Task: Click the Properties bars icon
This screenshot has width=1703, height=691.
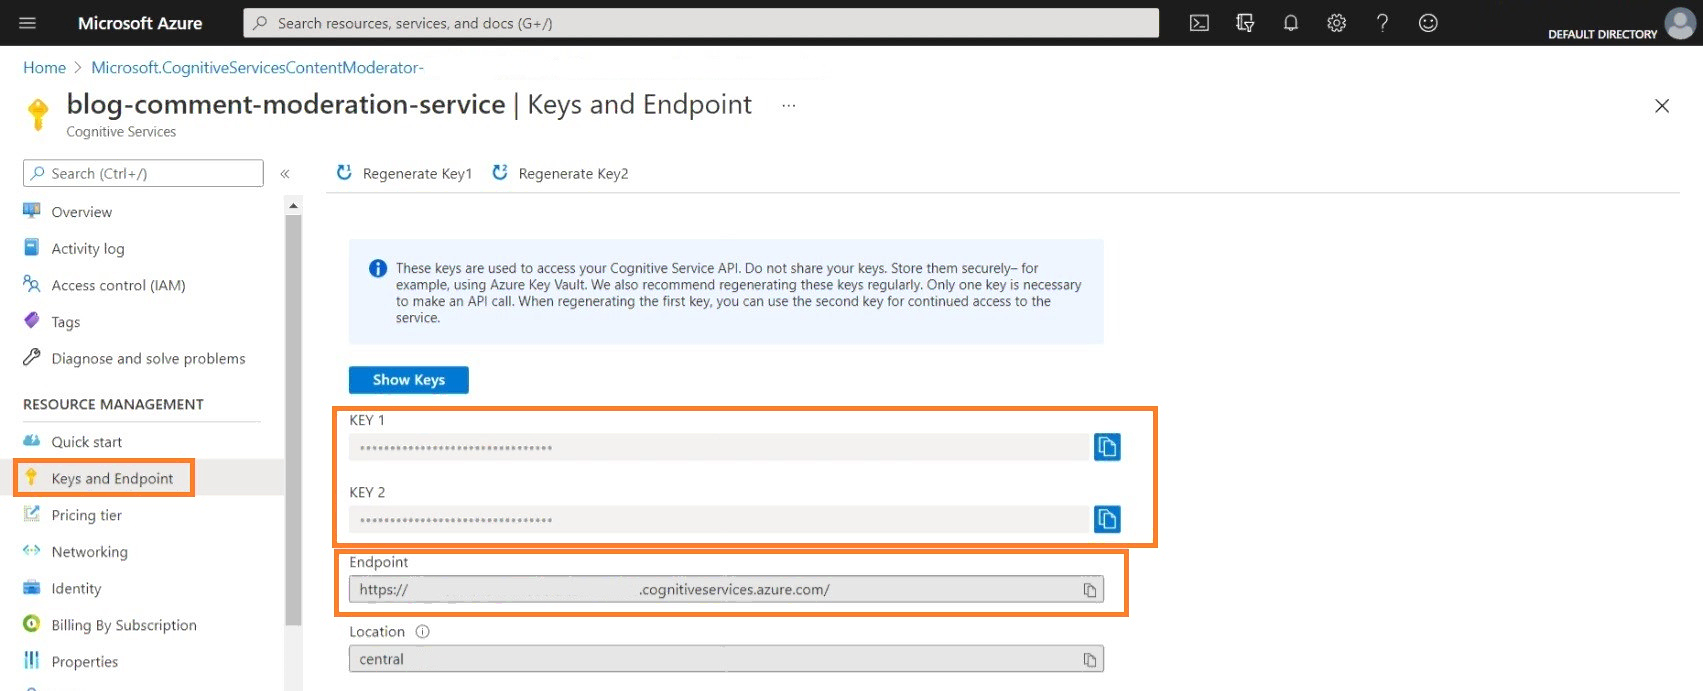Action: tap(32, 661)
